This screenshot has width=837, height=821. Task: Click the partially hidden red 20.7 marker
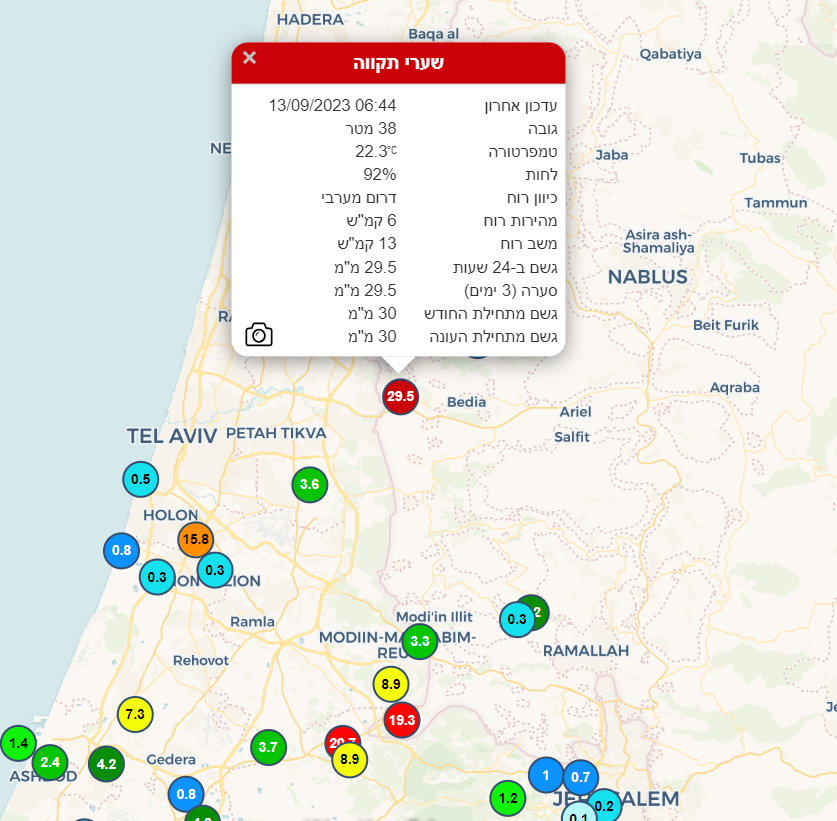pos(340,736)
